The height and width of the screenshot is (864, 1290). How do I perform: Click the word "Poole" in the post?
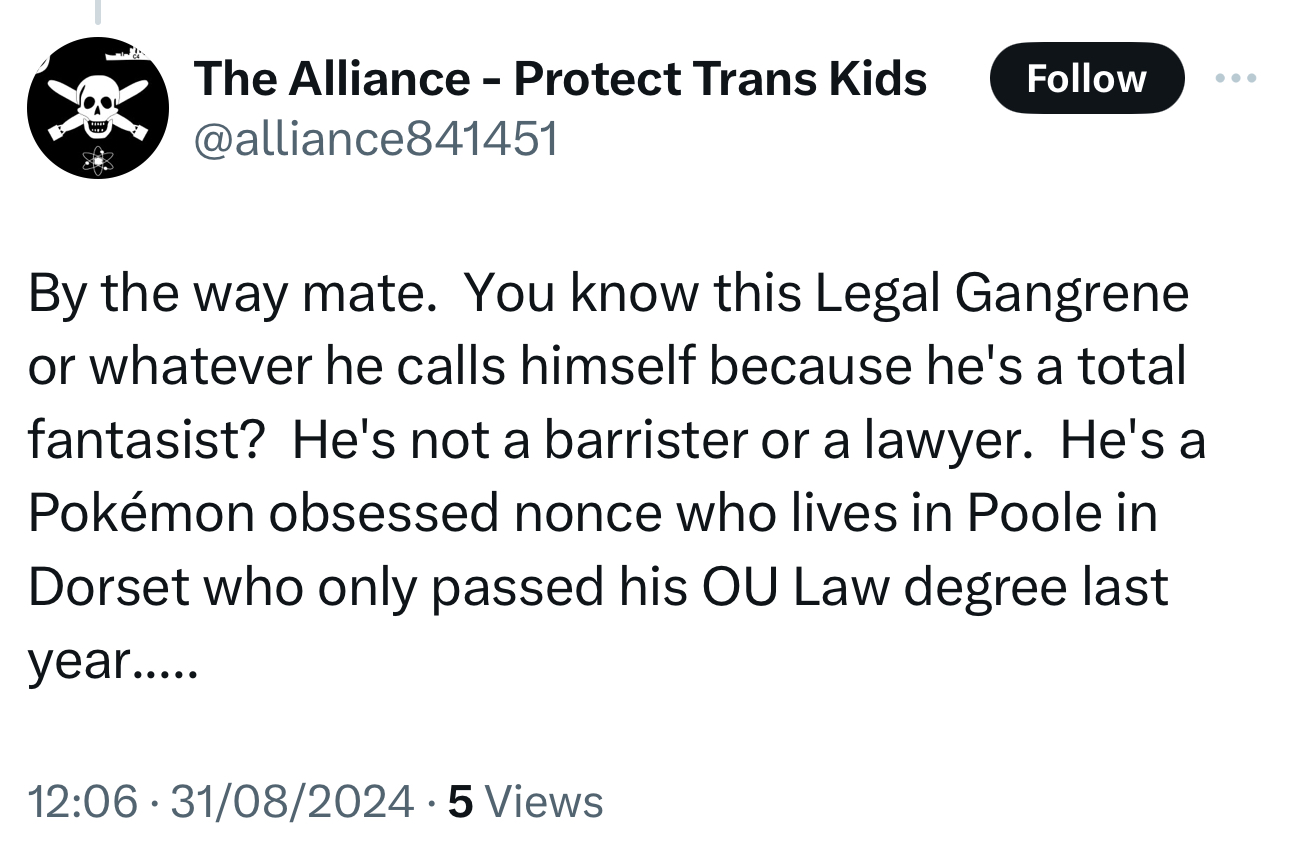point(1034,514)
